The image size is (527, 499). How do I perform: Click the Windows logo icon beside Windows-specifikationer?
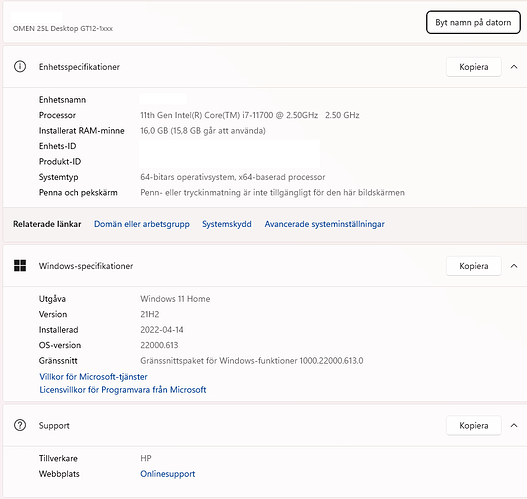click(x=20, y=266)
